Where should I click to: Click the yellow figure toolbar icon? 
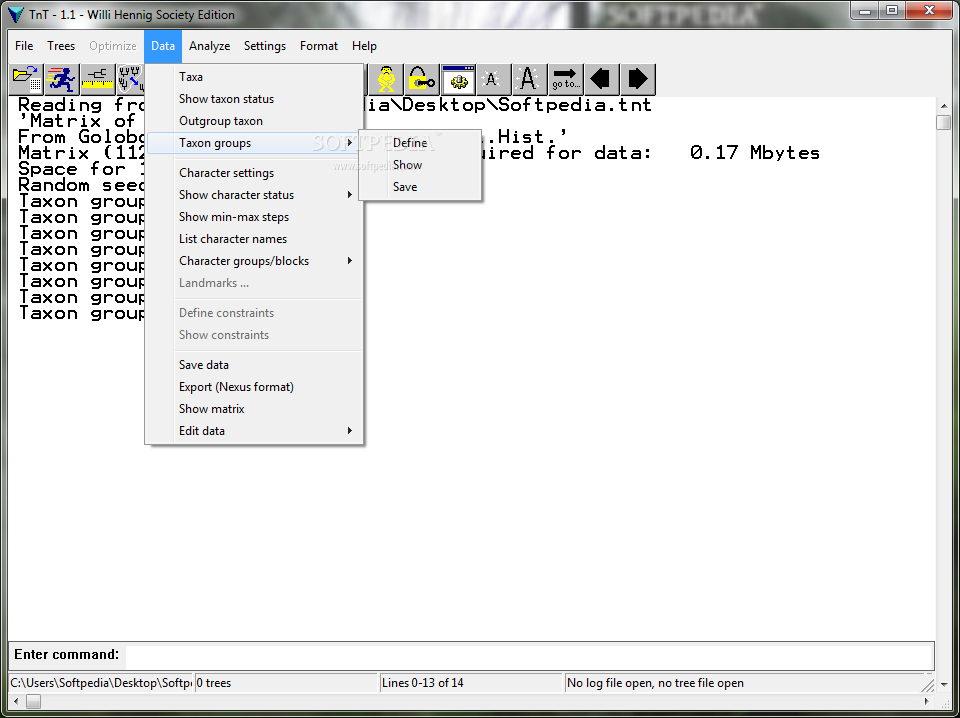386,79
